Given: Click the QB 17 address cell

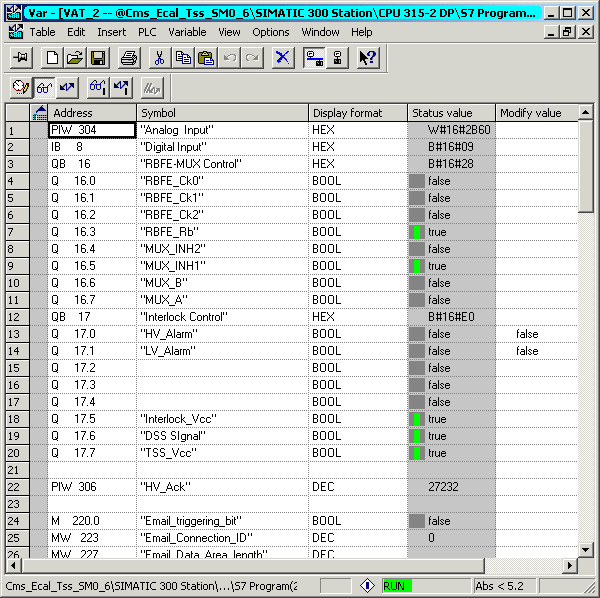Looking at the screenshot, I should pyautogui.click(x=92, y=317).
